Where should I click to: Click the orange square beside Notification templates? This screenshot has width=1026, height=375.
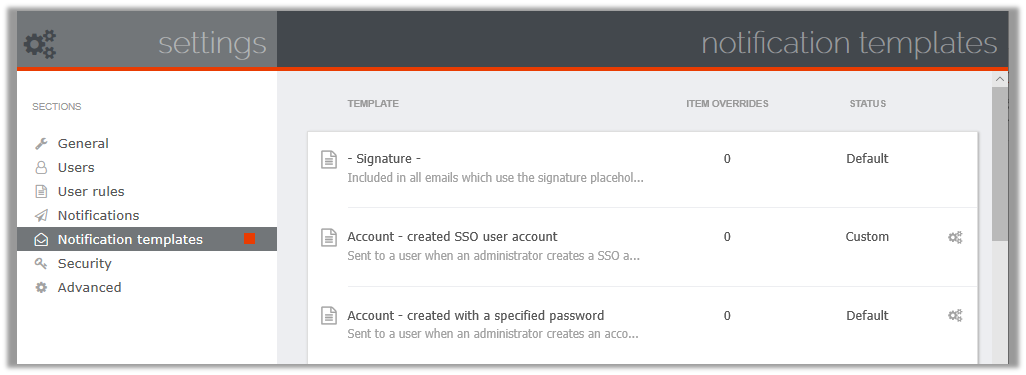pyautogui.click(x=249, y=239)
